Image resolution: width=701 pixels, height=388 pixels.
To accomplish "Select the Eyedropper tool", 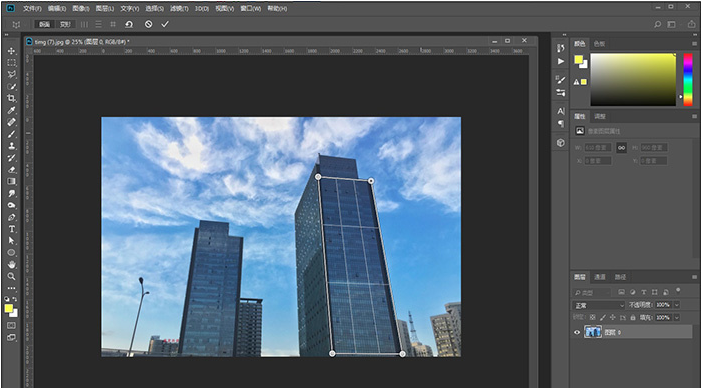I will point(12,110).
